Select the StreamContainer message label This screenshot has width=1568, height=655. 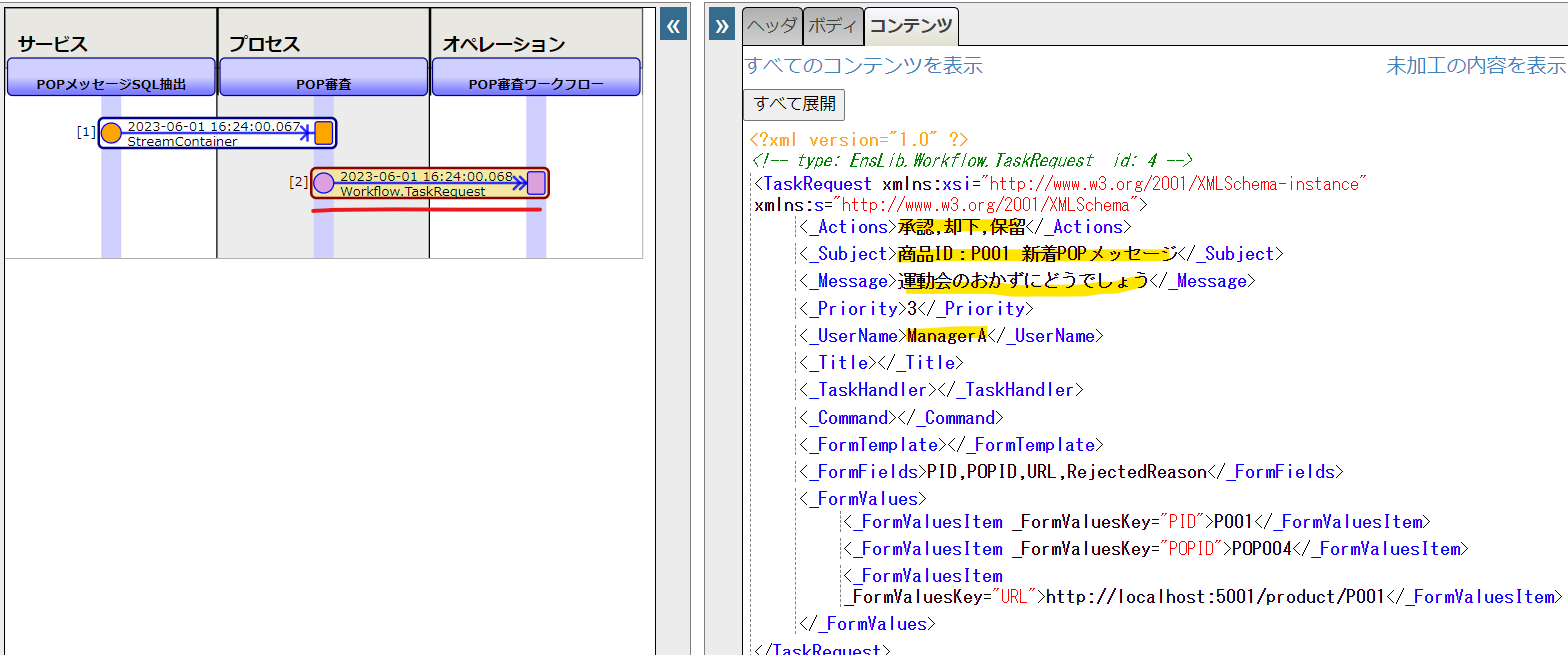(182, 142)
